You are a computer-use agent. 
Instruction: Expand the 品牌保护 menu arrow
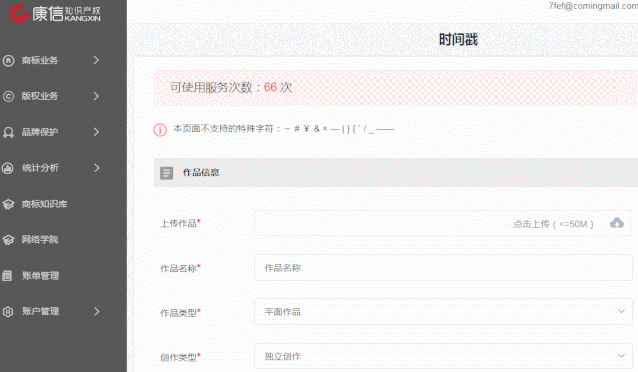click(x=96, y=132)
